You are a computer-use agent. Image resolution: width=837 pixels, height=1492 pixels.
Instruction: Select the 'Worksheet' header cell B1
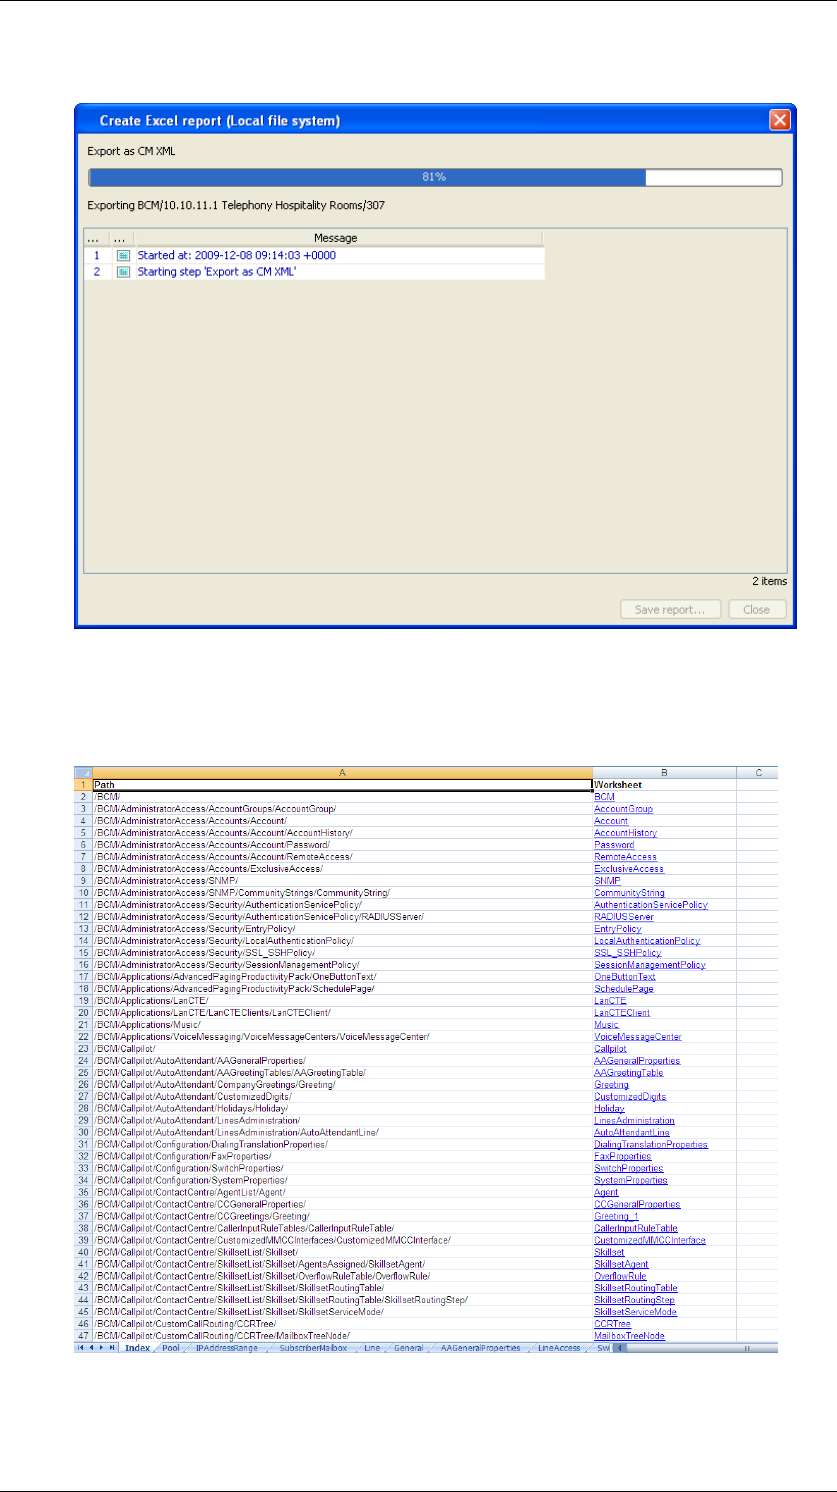click(664, 784)
